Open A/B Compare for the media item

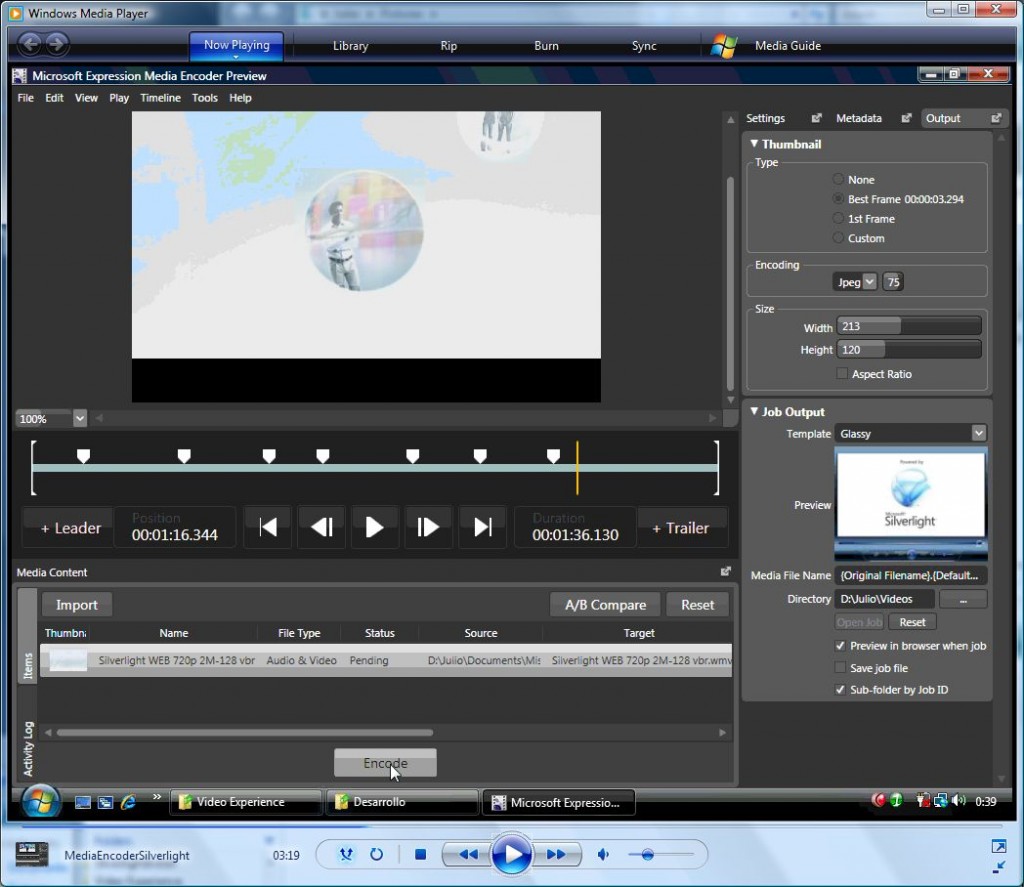point(604,604)
